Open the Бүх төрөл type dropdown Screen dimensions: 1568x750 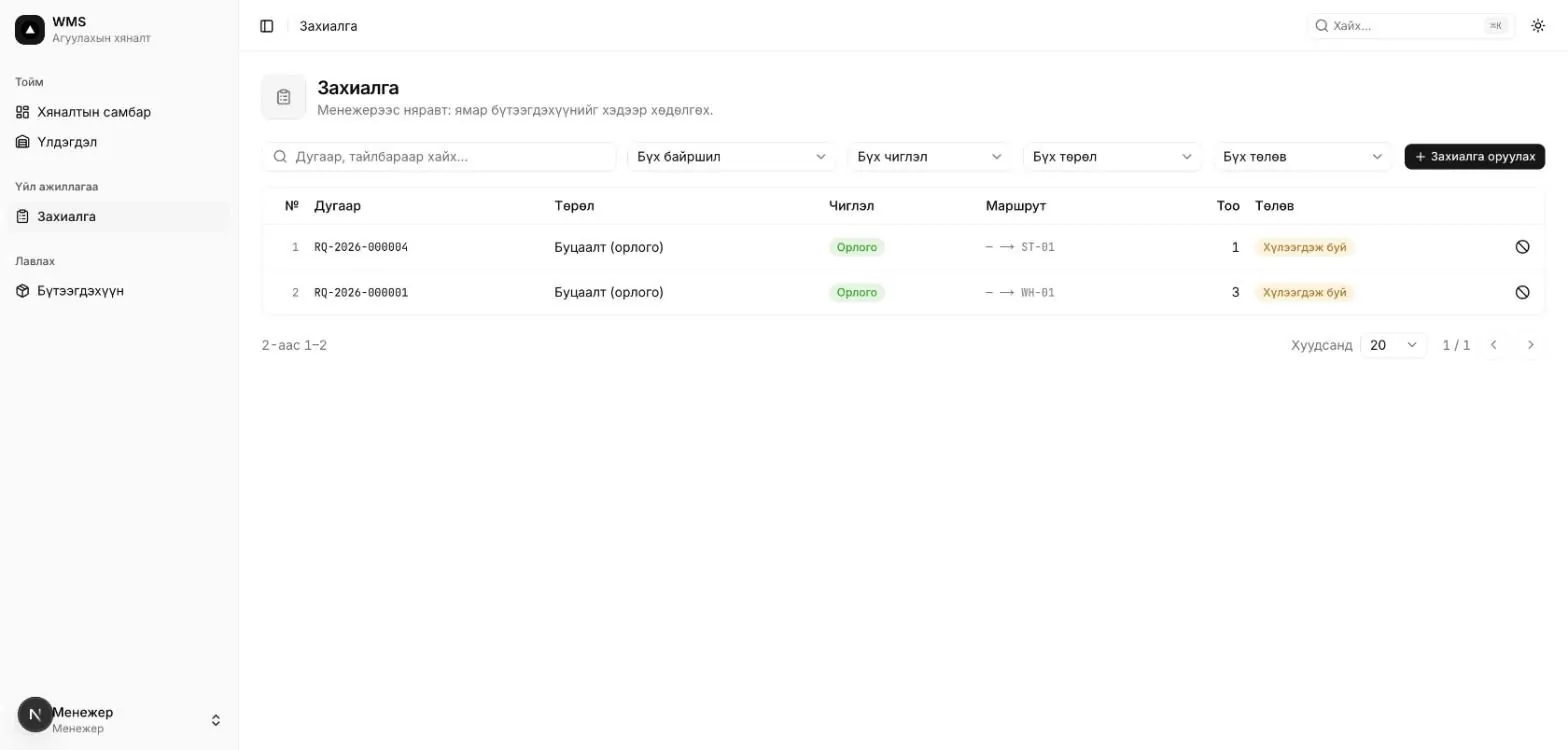coord(1113,157)
